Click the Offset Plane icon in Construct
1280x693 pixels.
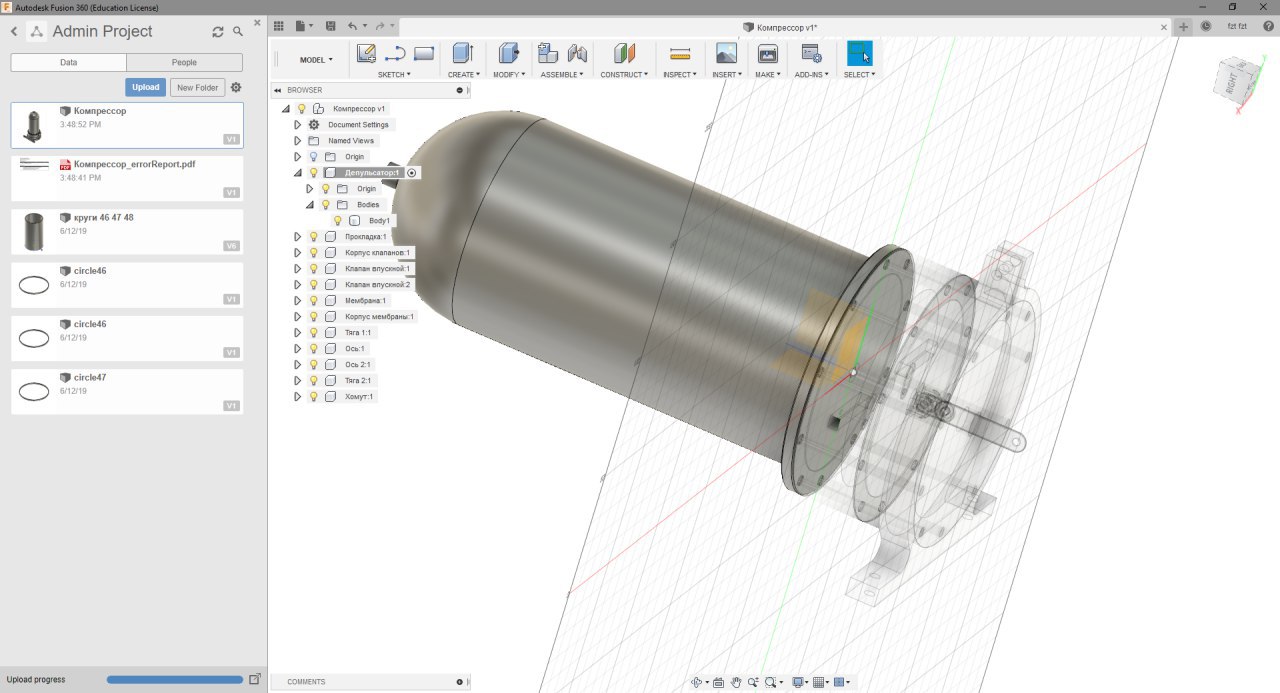(x=625, y=53)
